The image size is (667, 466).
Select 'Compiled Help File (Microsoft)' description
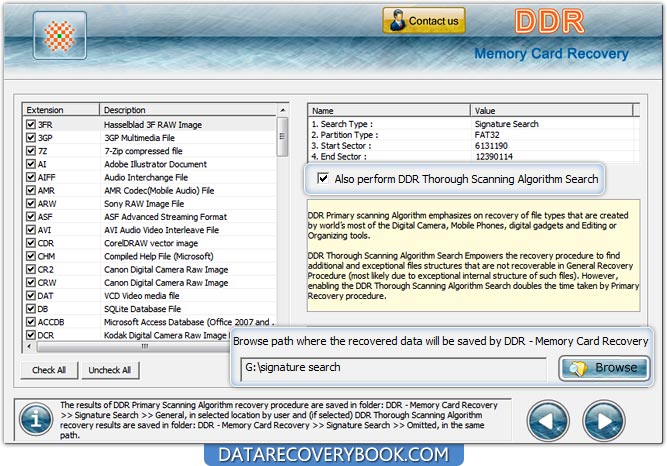click(x=159, y=257)
